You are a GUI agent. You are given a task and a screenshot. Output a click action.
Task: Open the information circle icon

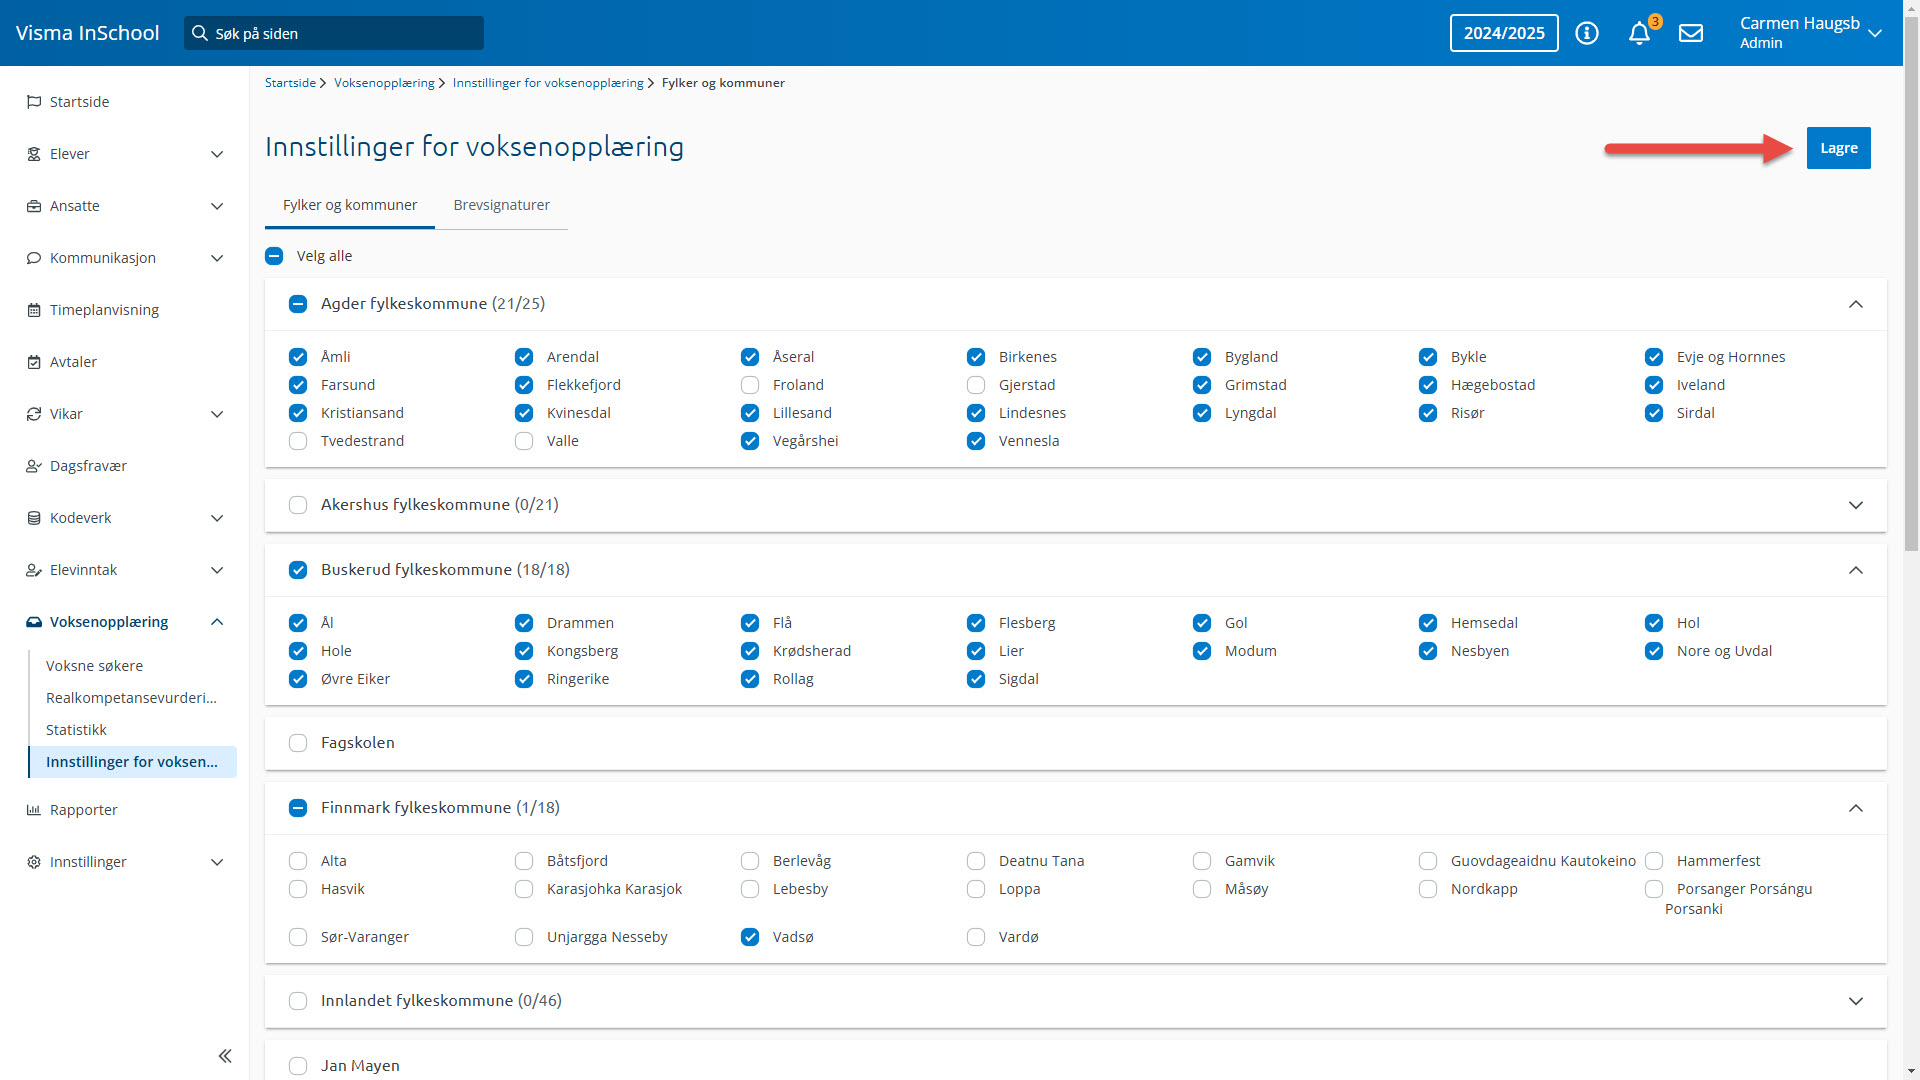(x=1586, y=34)
